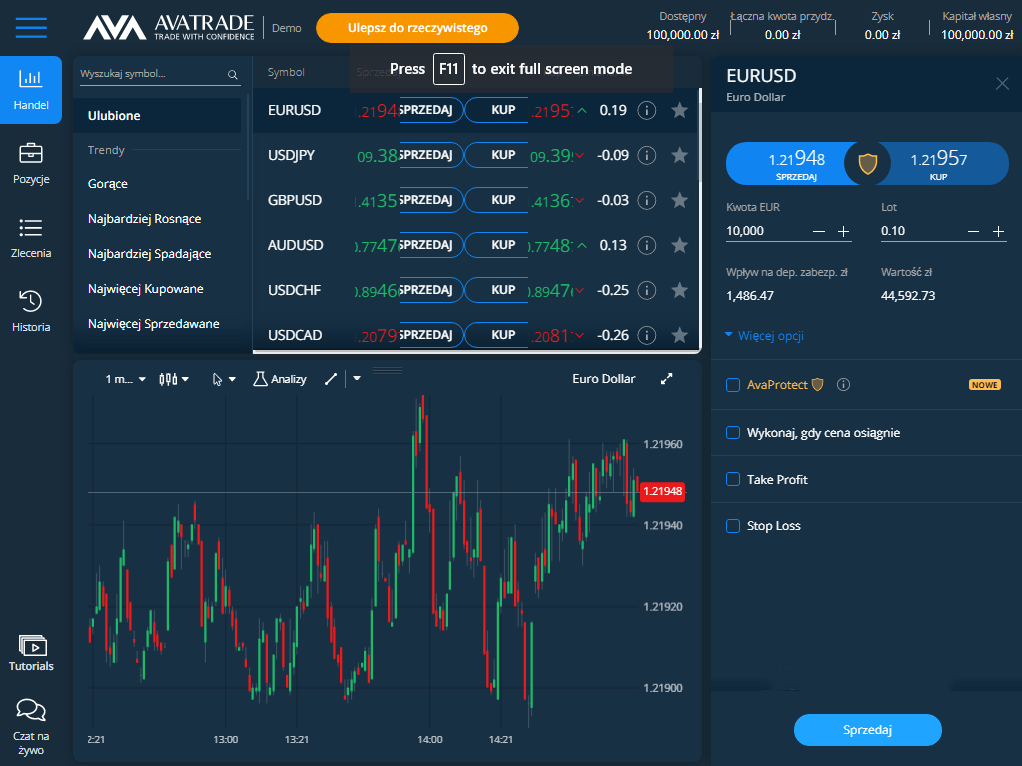The height and width of the screenshot is (766, 1022).
Task: Open candlestick chart type dropdown
Action: click(174, 379)
